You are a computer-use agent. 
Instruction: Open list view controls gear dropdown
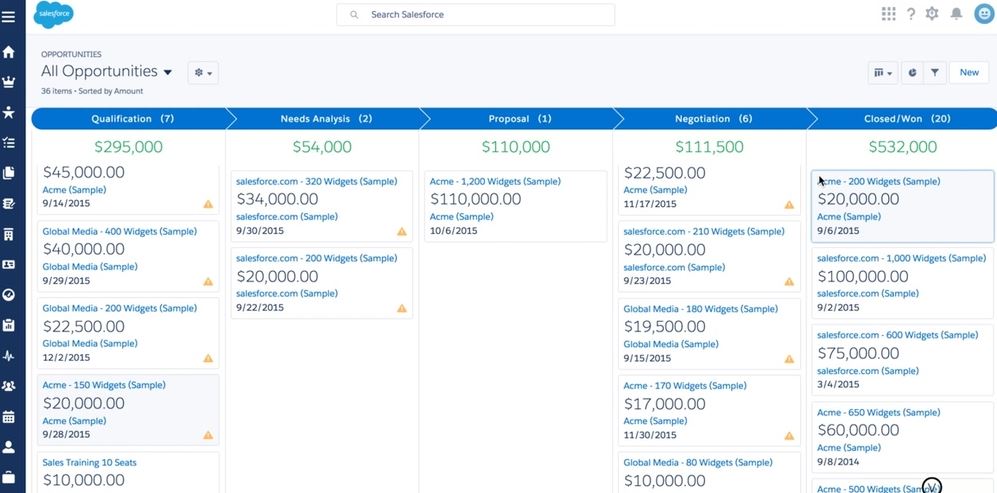[x=203, y=73]
